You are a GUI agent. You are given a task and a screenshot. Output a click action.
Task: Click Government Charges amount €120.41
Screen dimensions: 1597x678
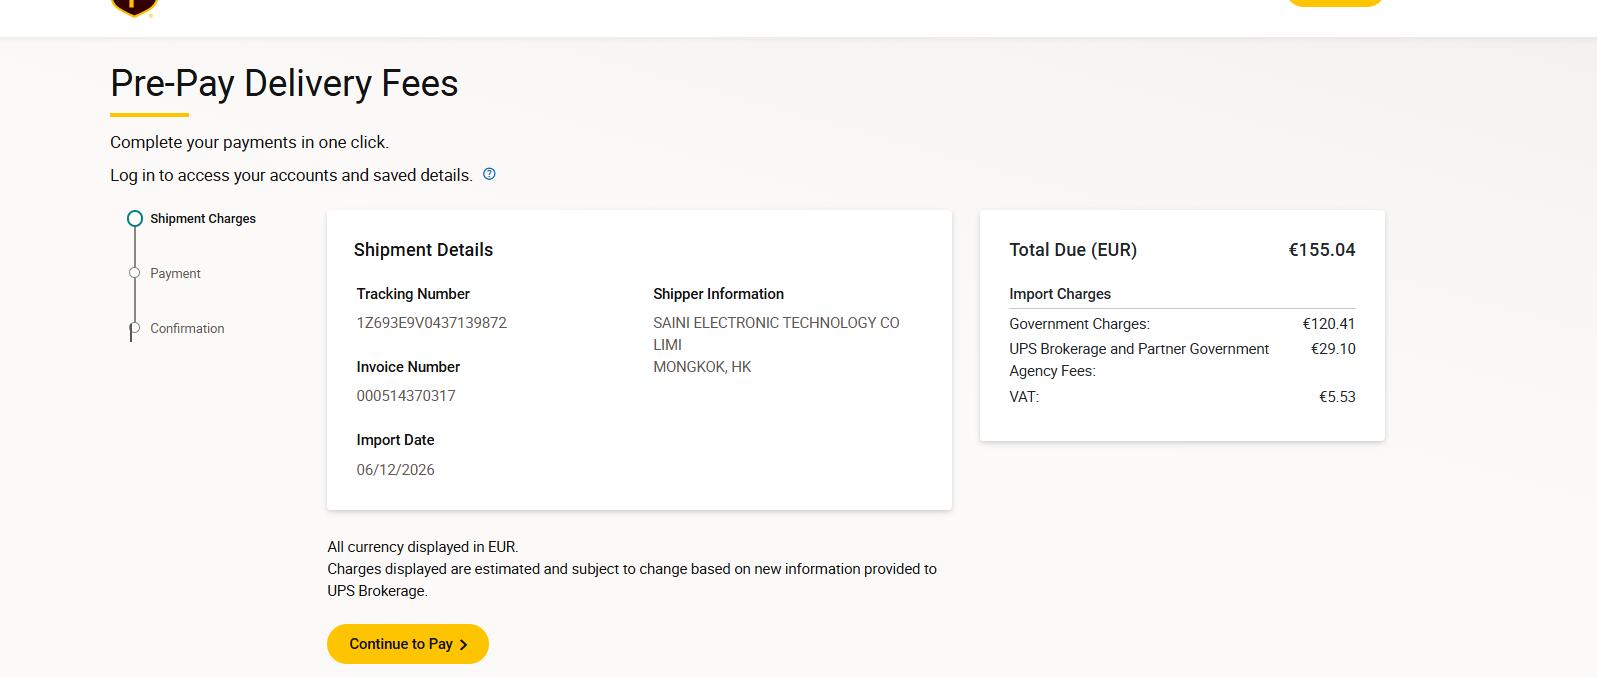click(1329, 324)
